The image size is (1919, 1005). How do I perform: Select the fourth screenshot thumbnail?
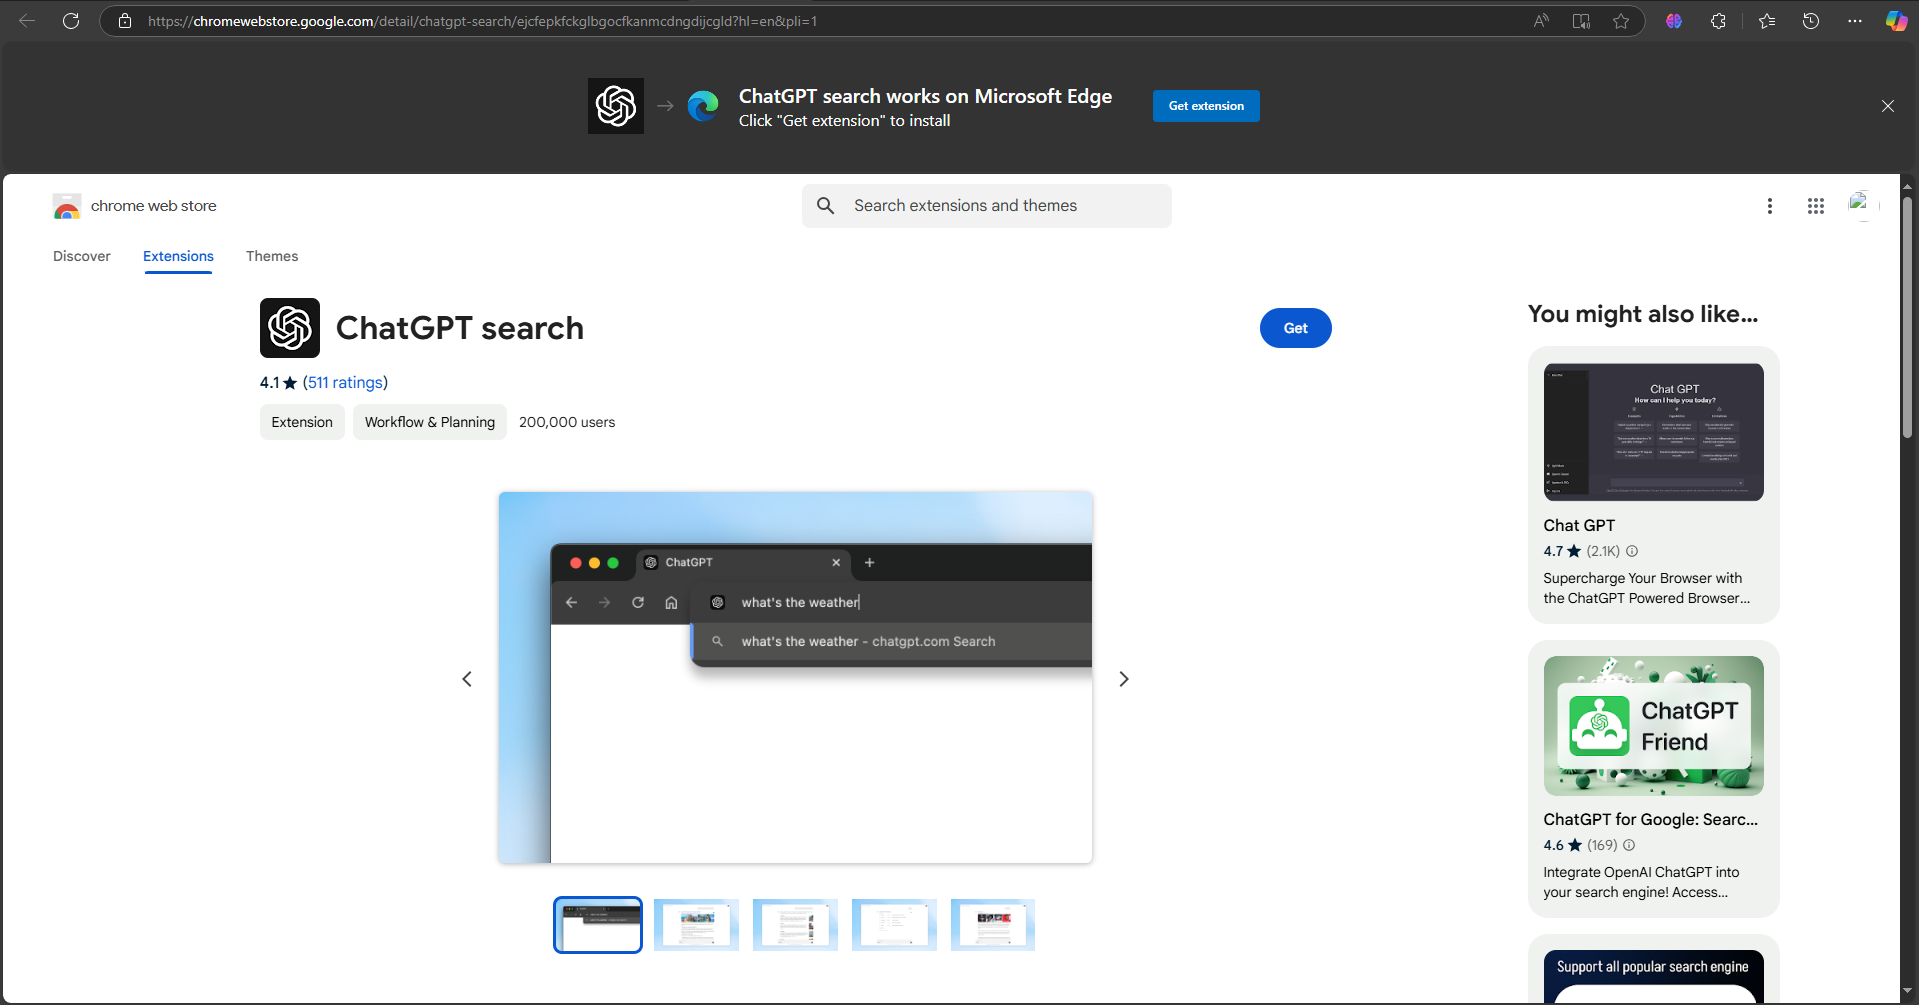pyautogui.click(x=894, y=925)
